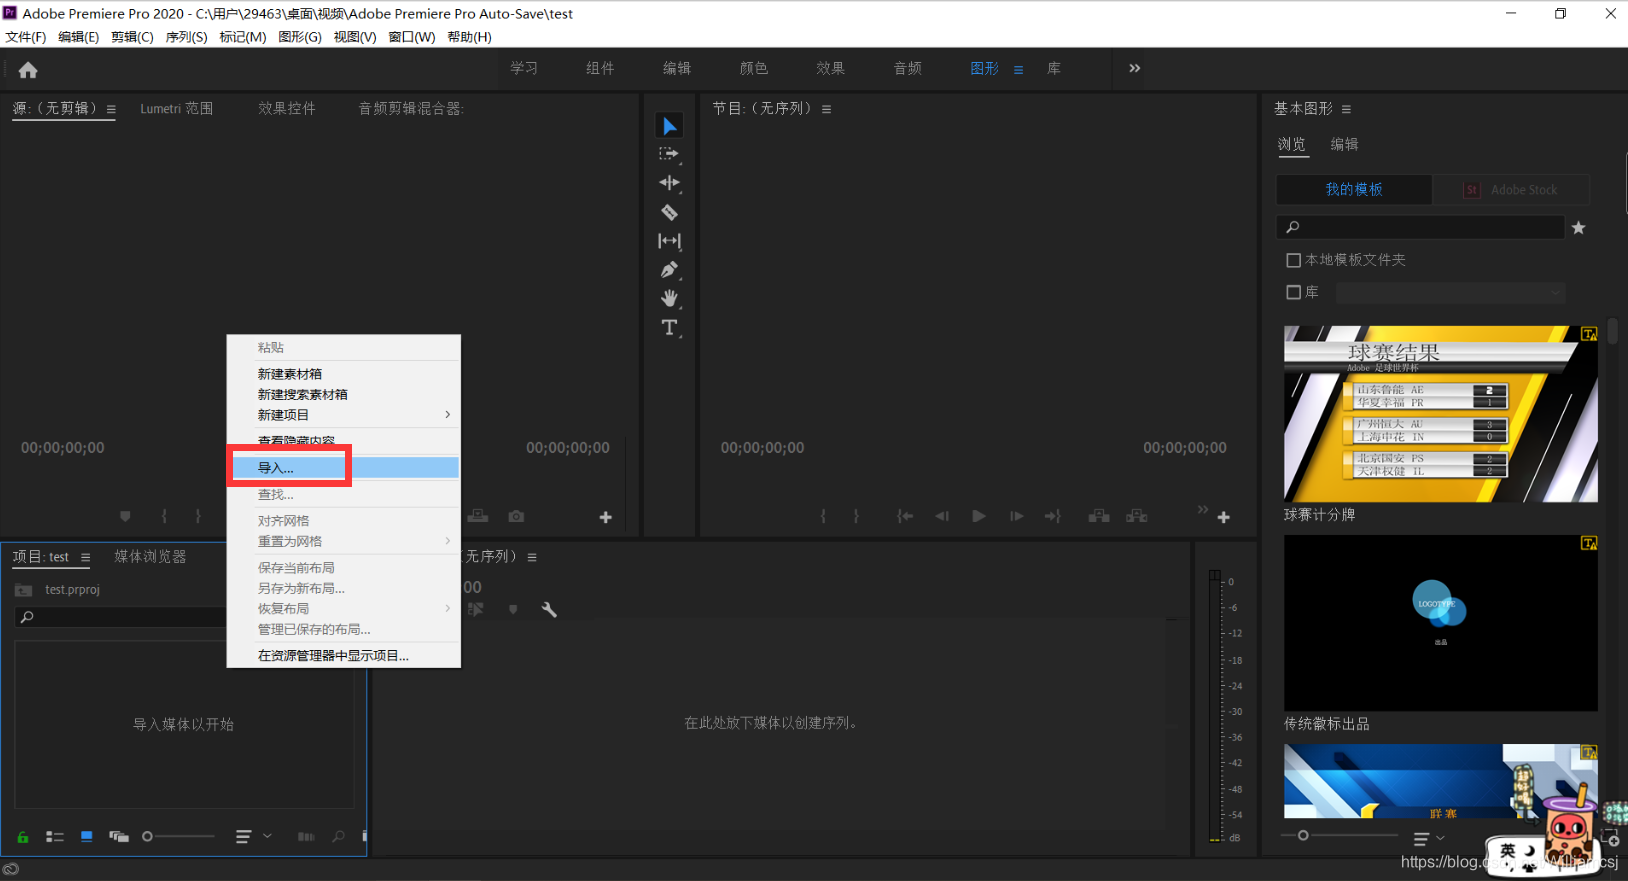Play in the Program monitor
Screen dimensions: 1628x881
979,516
